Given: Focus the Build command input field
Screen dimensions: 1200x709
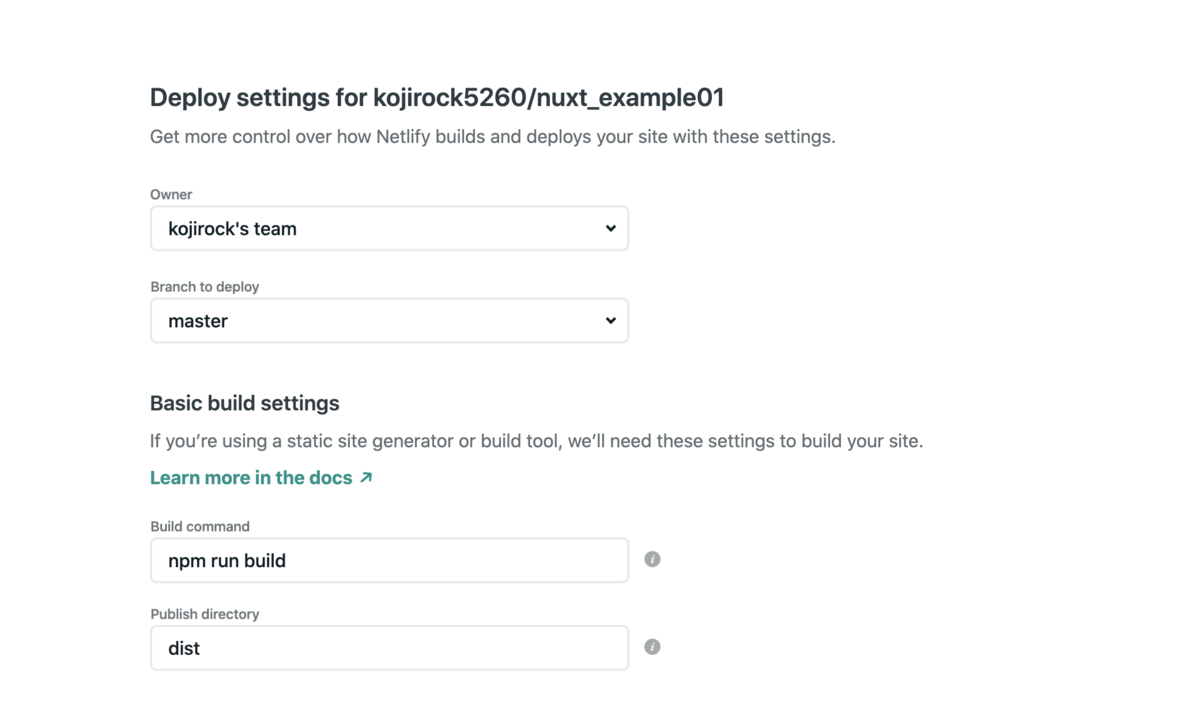Looking at the screenshot, I should 389,560.
